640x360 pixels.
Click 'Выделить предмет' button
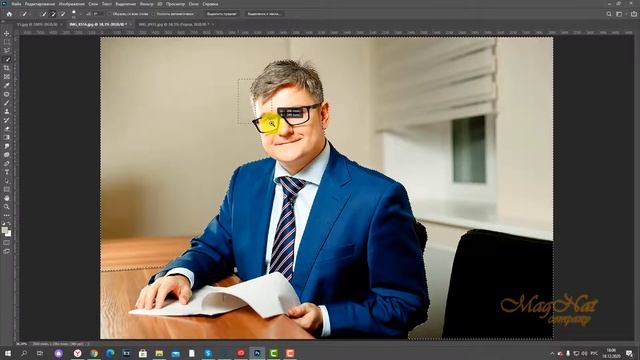click(221, 14)
